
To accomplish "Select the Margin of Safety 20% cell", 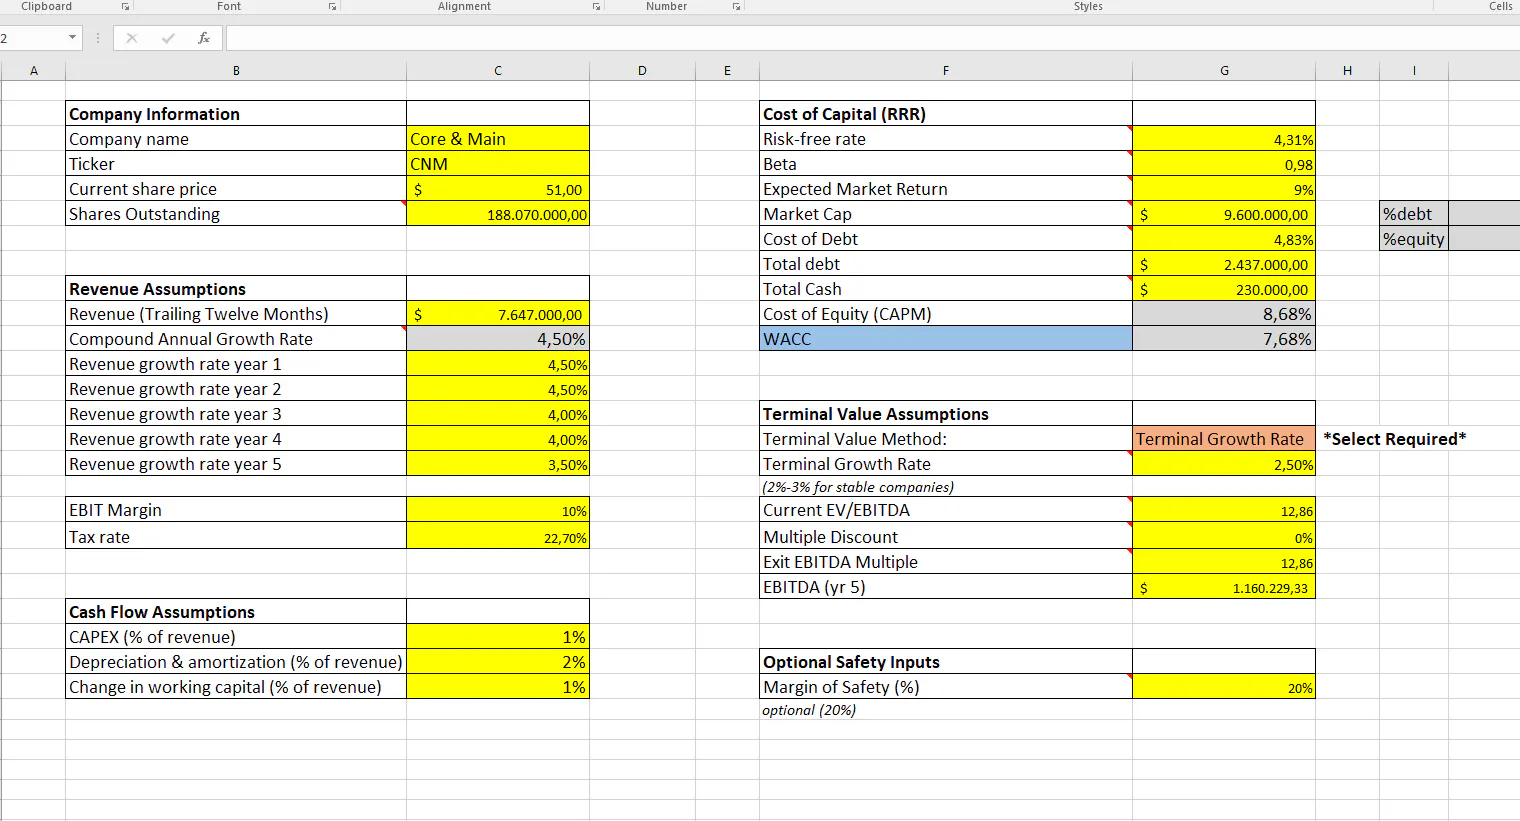I will [x=1224, y=687].
